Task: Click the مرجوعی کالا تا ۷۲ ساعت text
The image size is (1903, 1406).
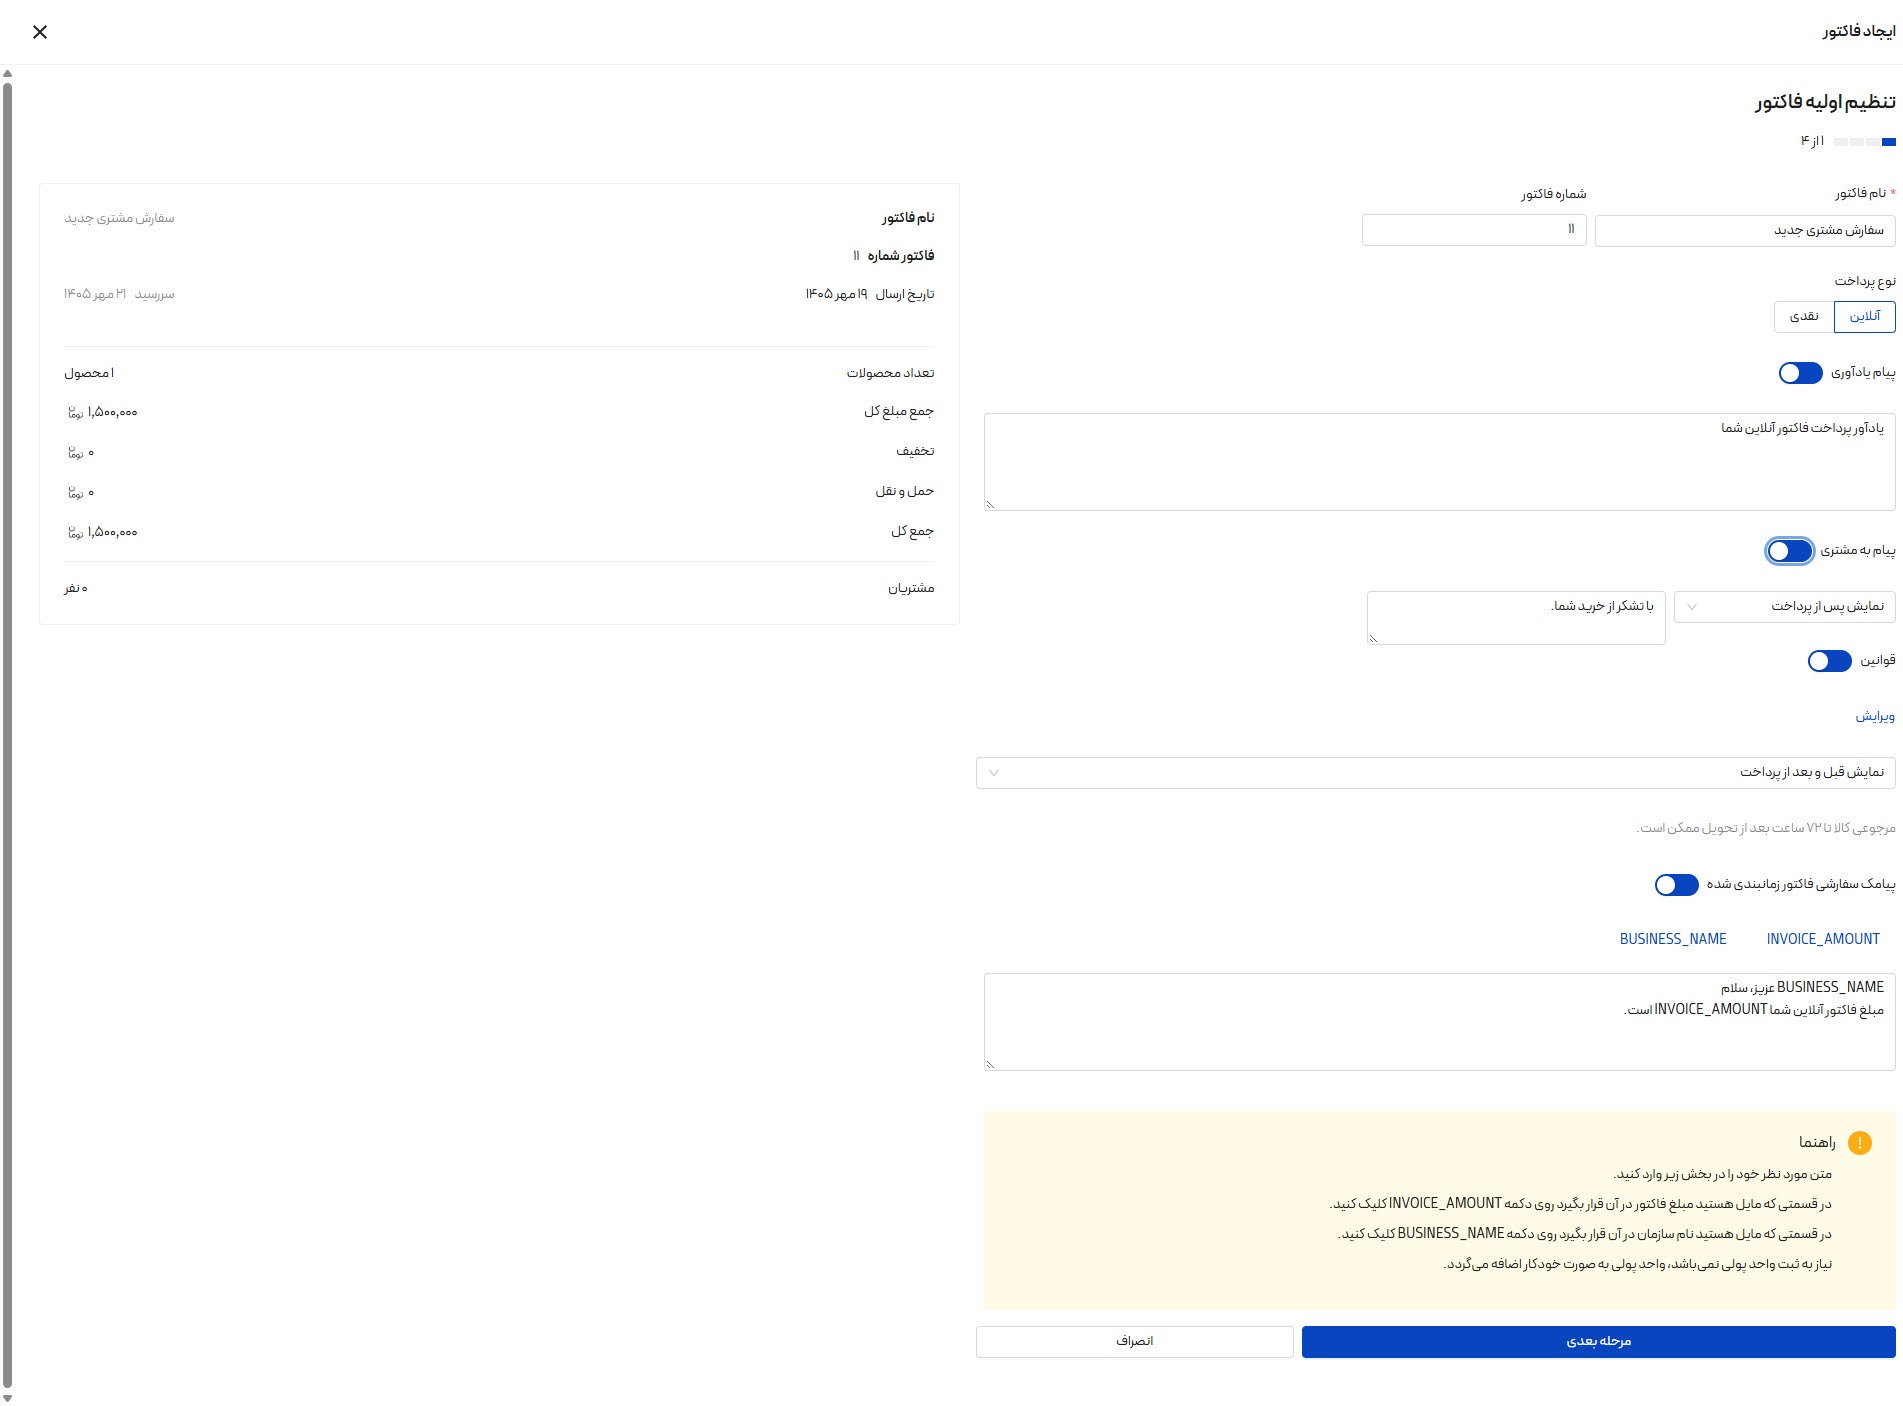Action: (x=1766, y=828)
